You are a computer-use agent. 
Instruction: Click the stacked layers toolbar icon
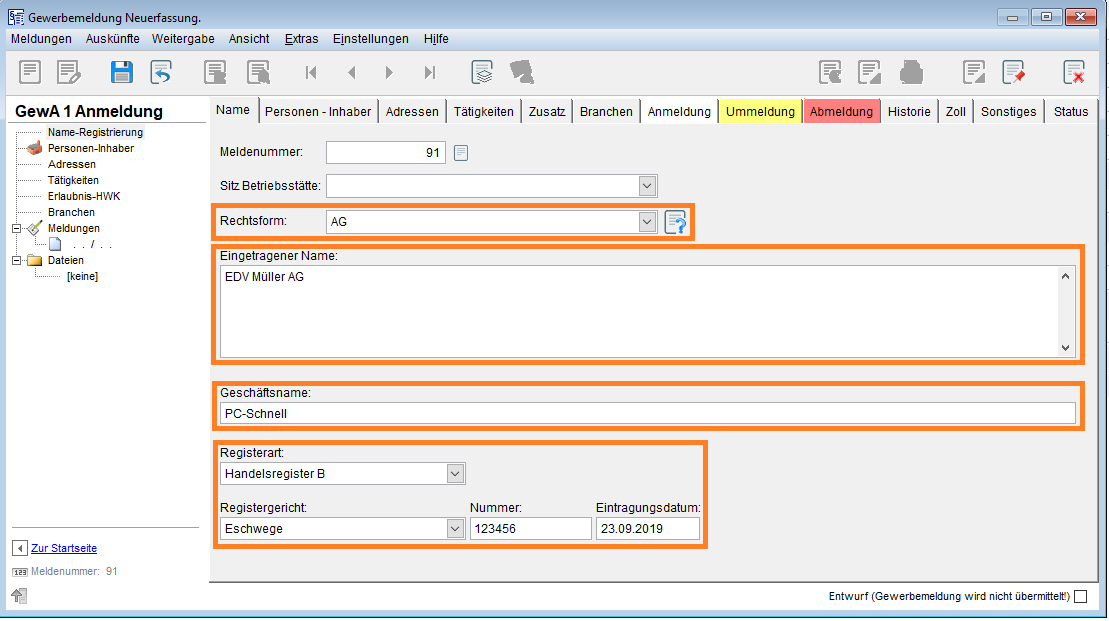(483, 72)
